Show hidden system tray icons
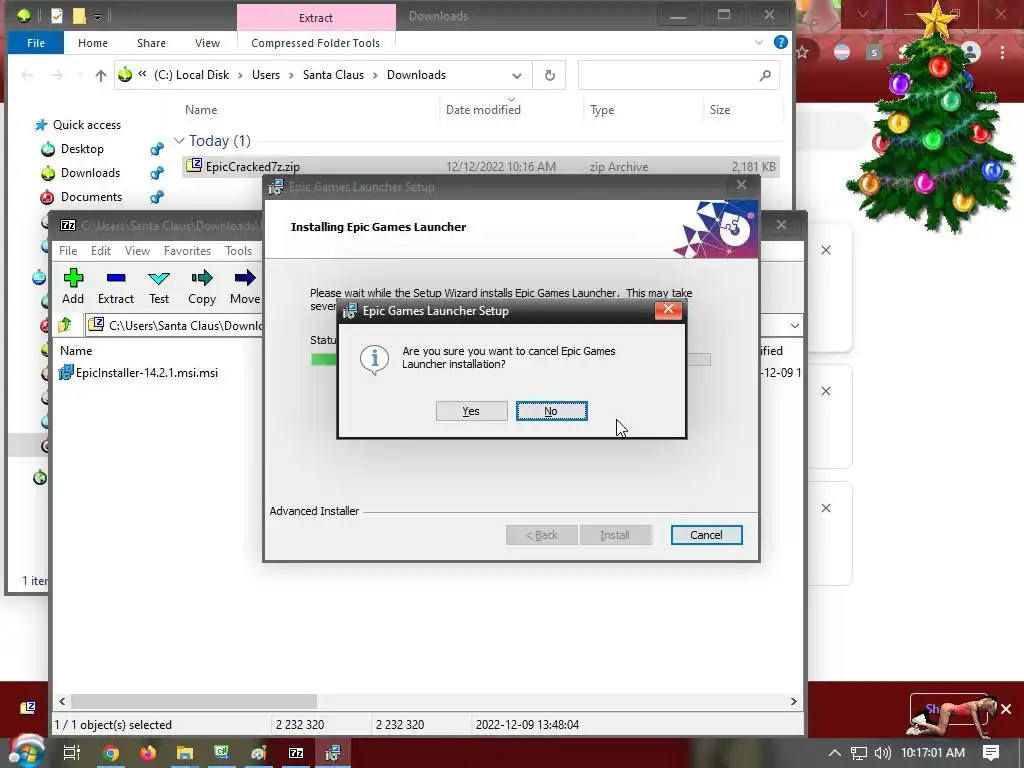The height and width of the screenshot is (768, 1024). (x=835, y=753)
